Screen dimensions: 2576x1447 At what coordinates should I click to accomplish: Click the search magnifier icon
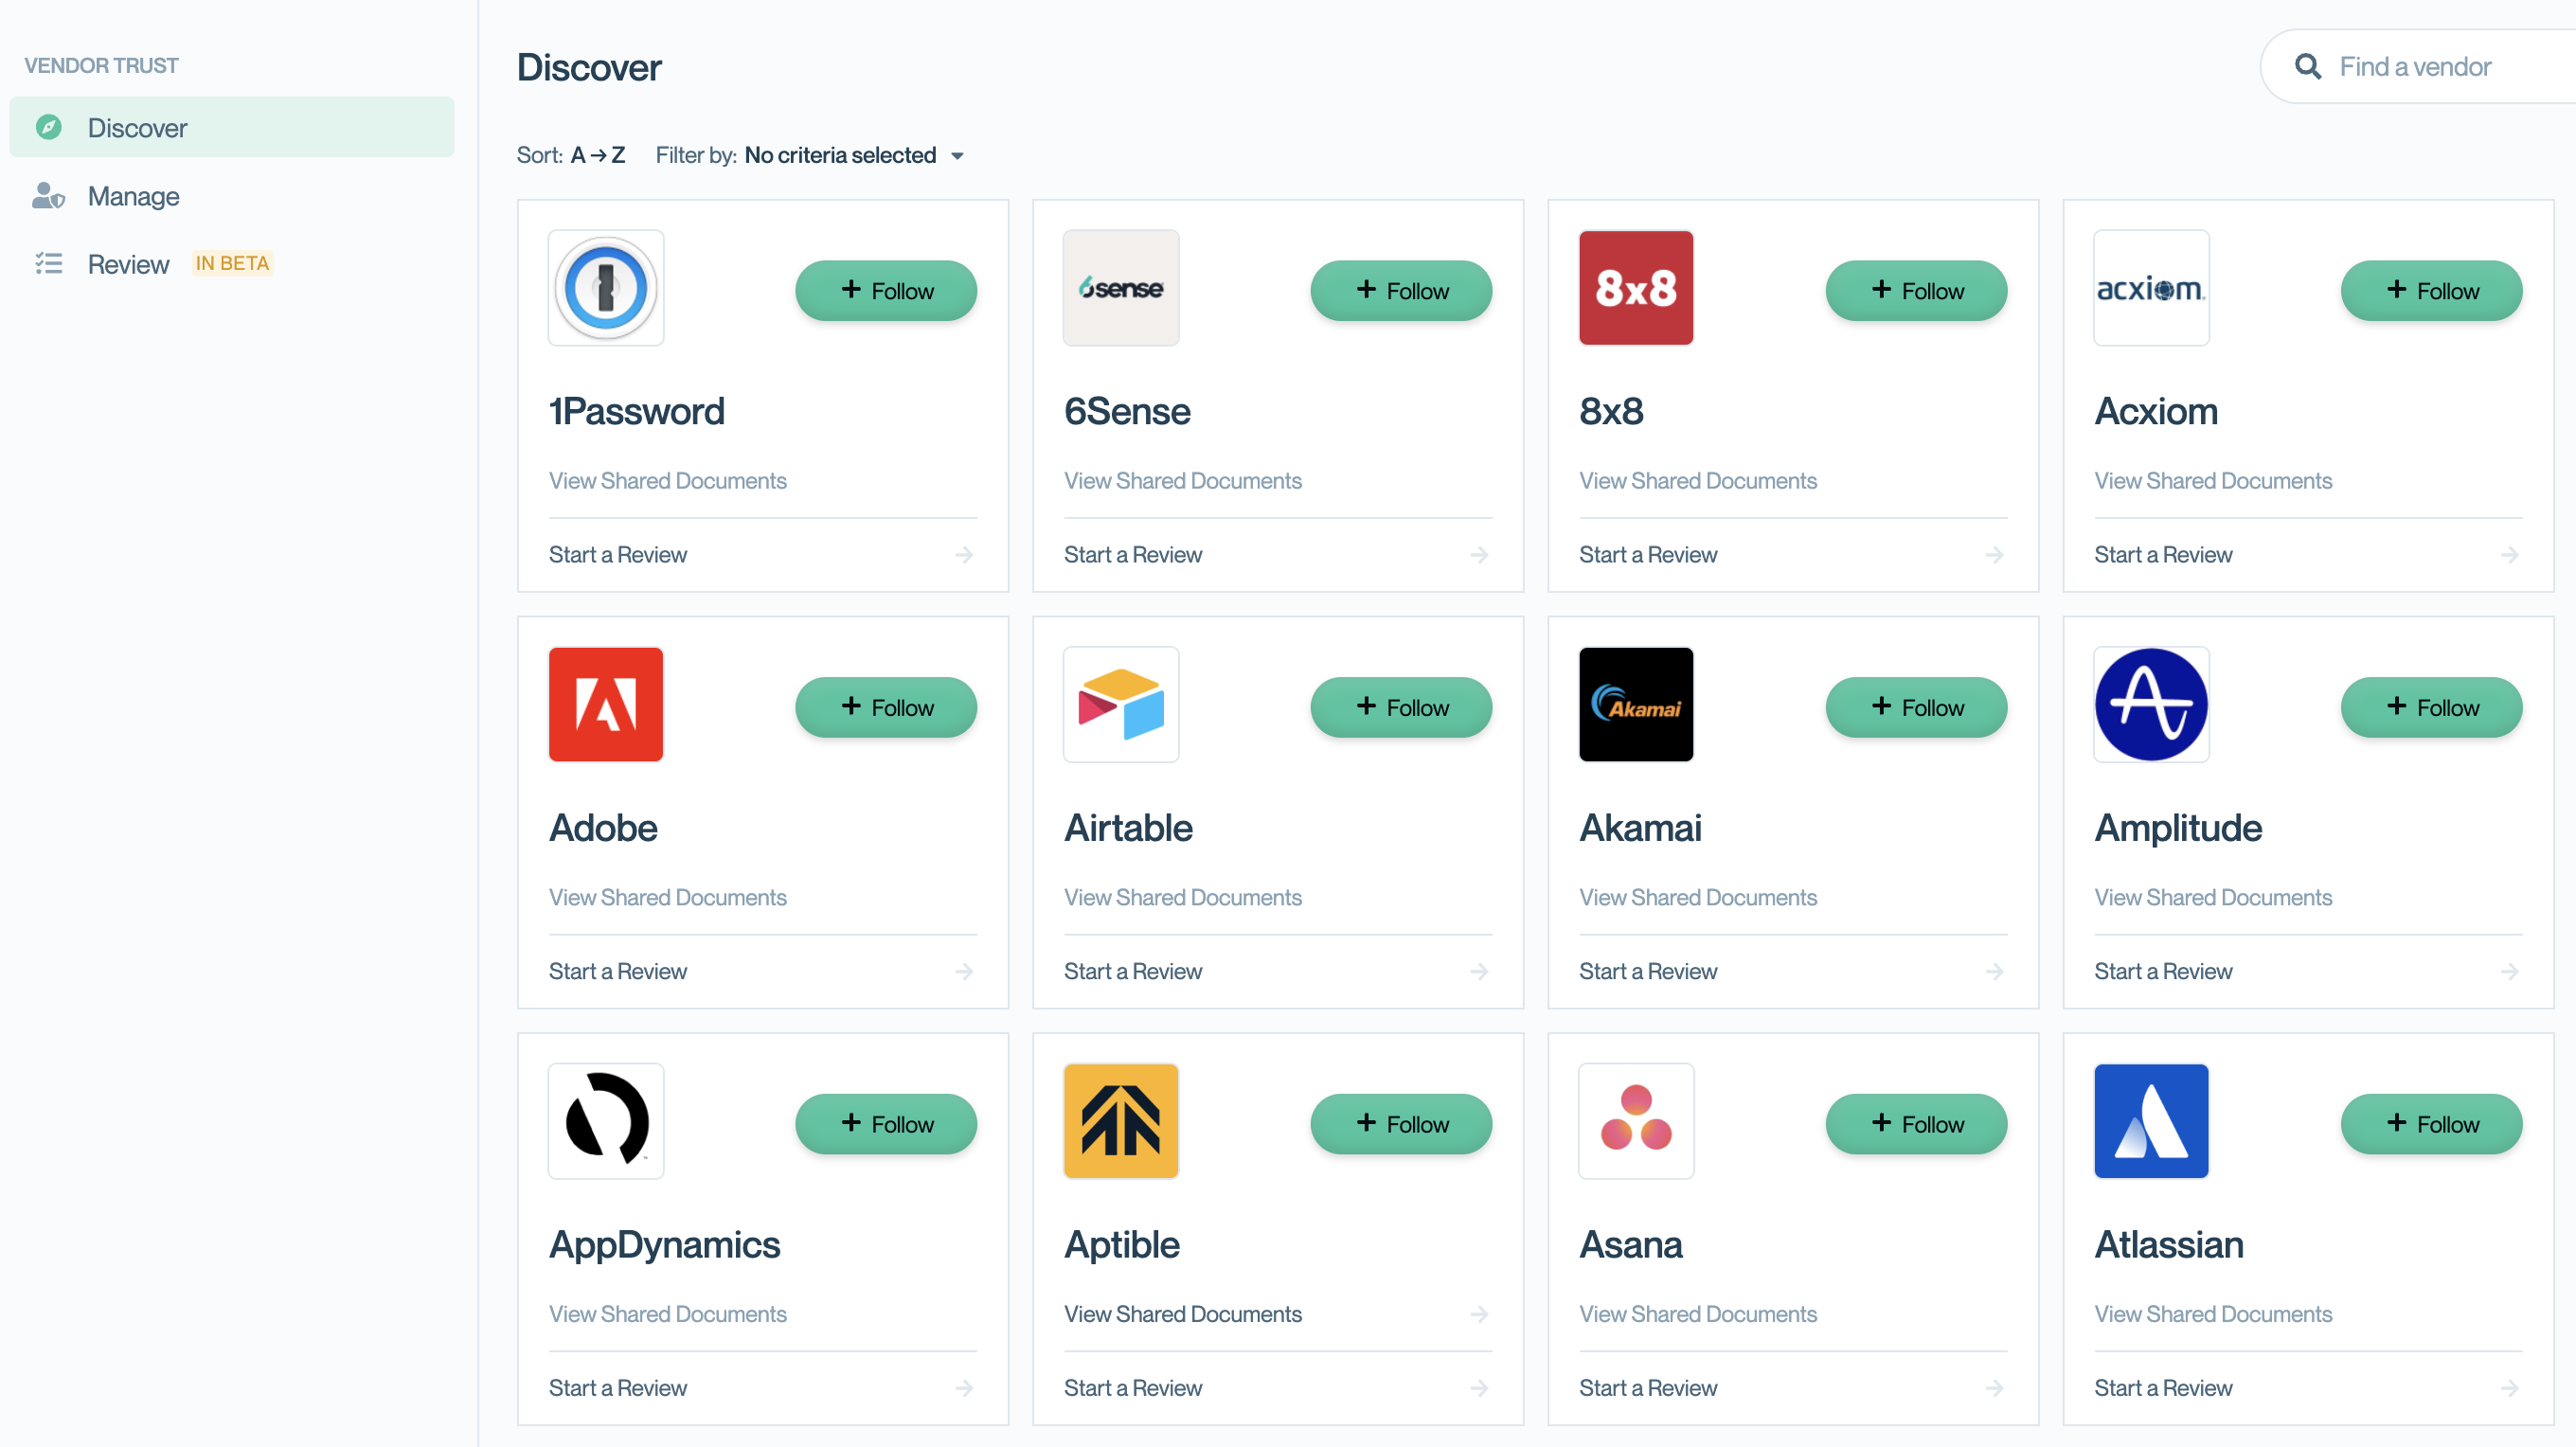coord(2308,66)
